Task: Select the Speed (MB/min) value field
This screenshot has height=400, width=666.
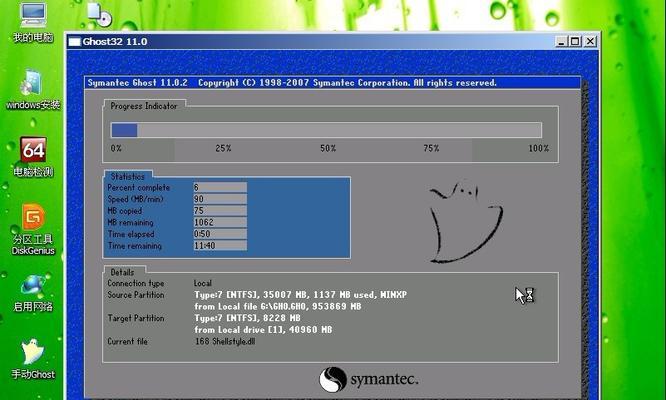Action: coord(220,199)
